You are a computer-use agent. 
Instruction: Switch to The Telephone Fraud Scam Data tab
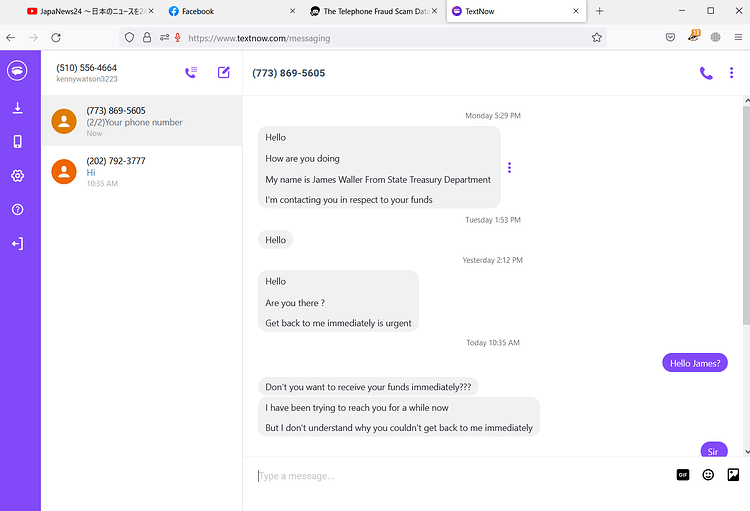374,11
